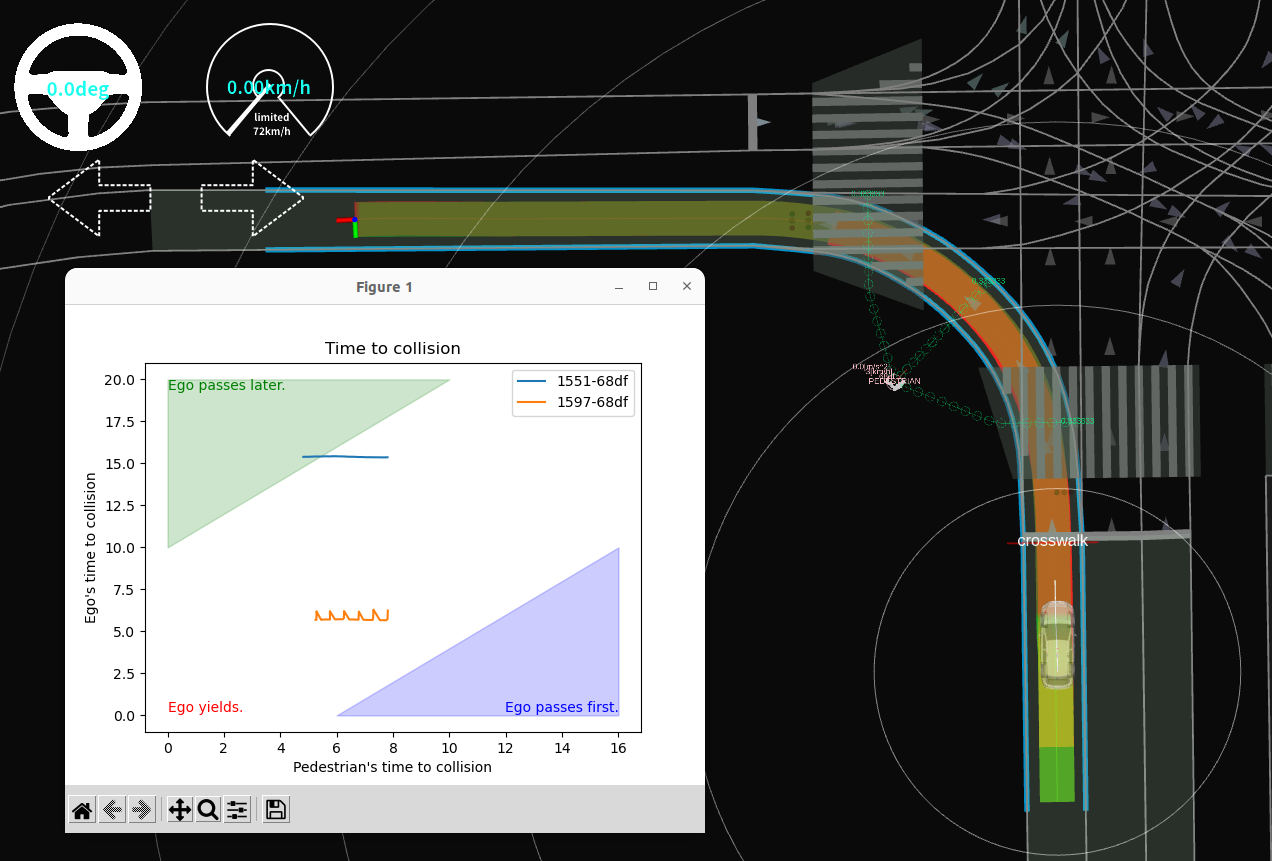Maximize the Figure 1 window

653,287
